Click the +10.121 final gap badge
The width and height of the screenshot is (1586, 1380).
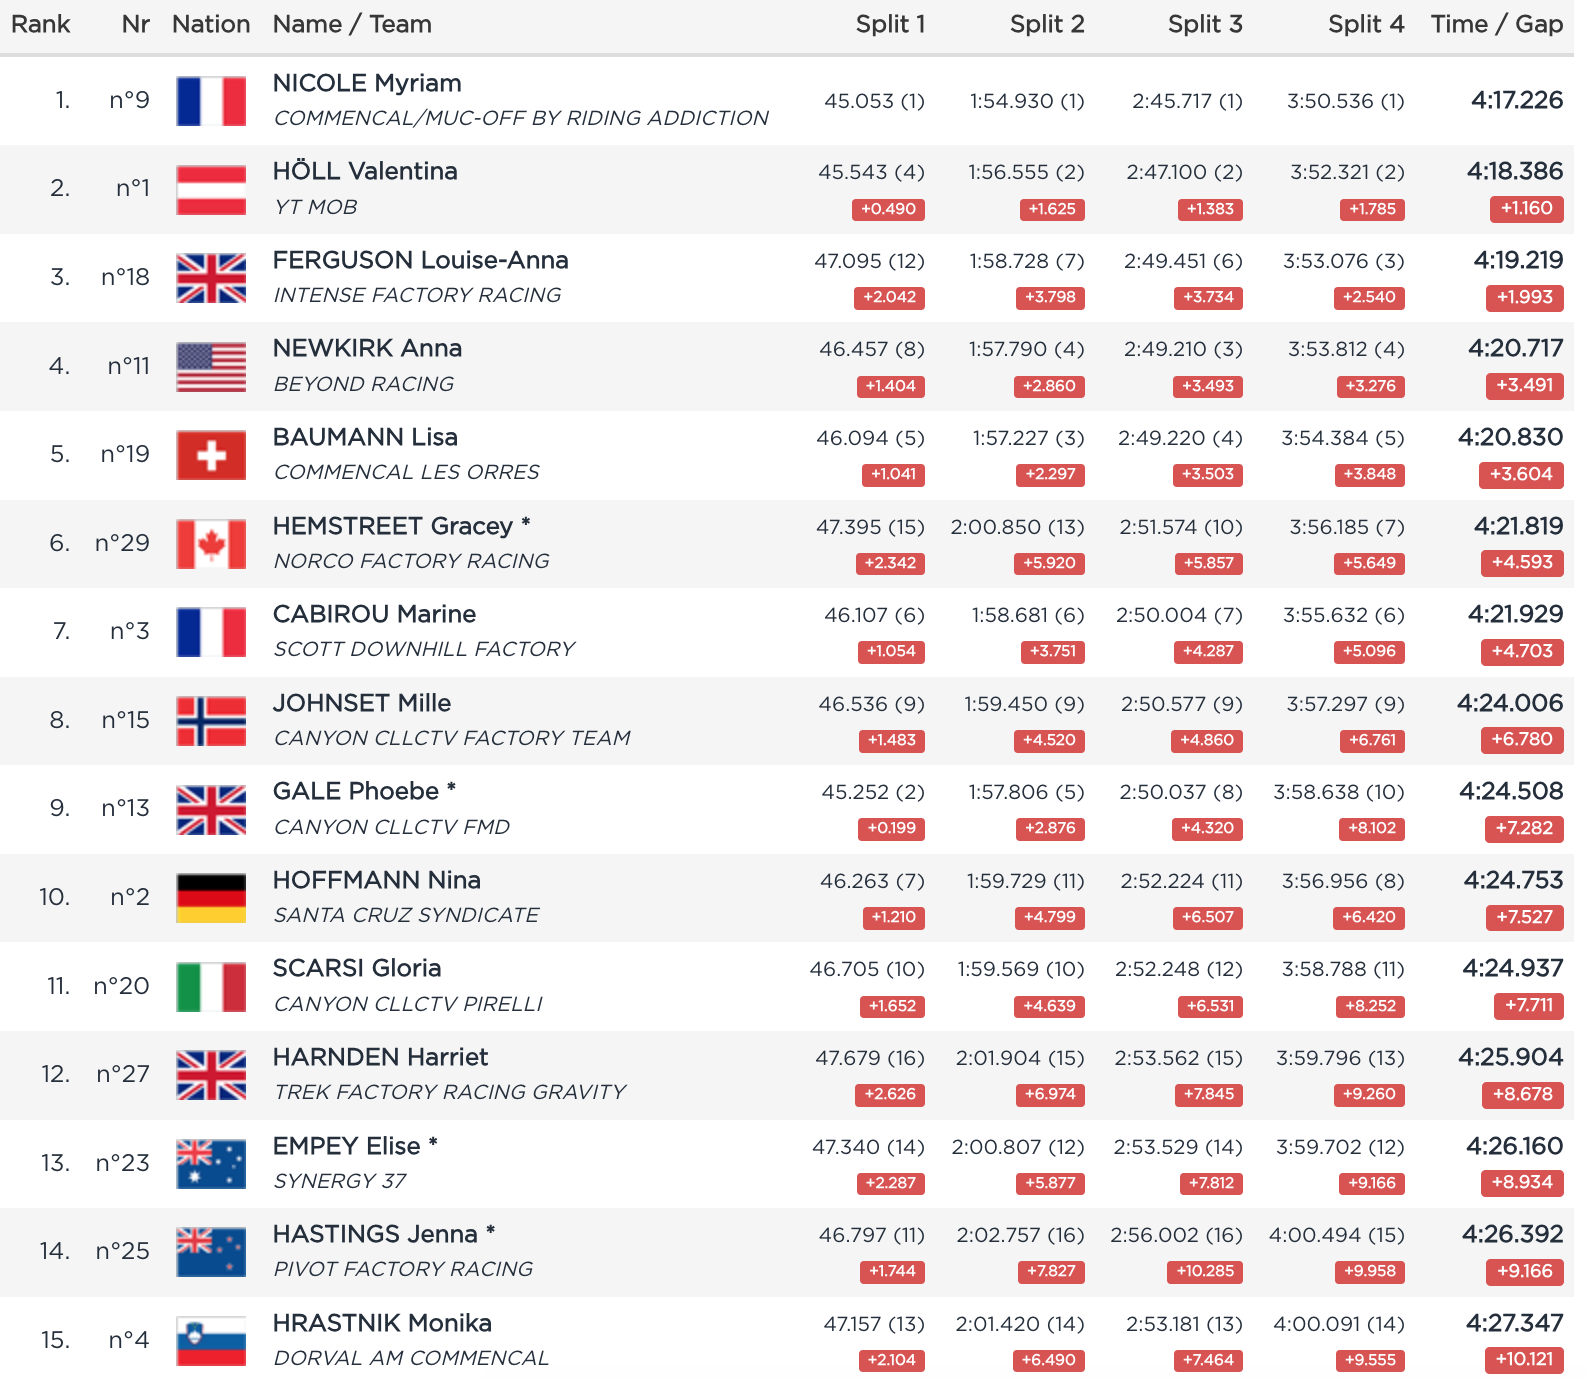coord(1524,1359)
